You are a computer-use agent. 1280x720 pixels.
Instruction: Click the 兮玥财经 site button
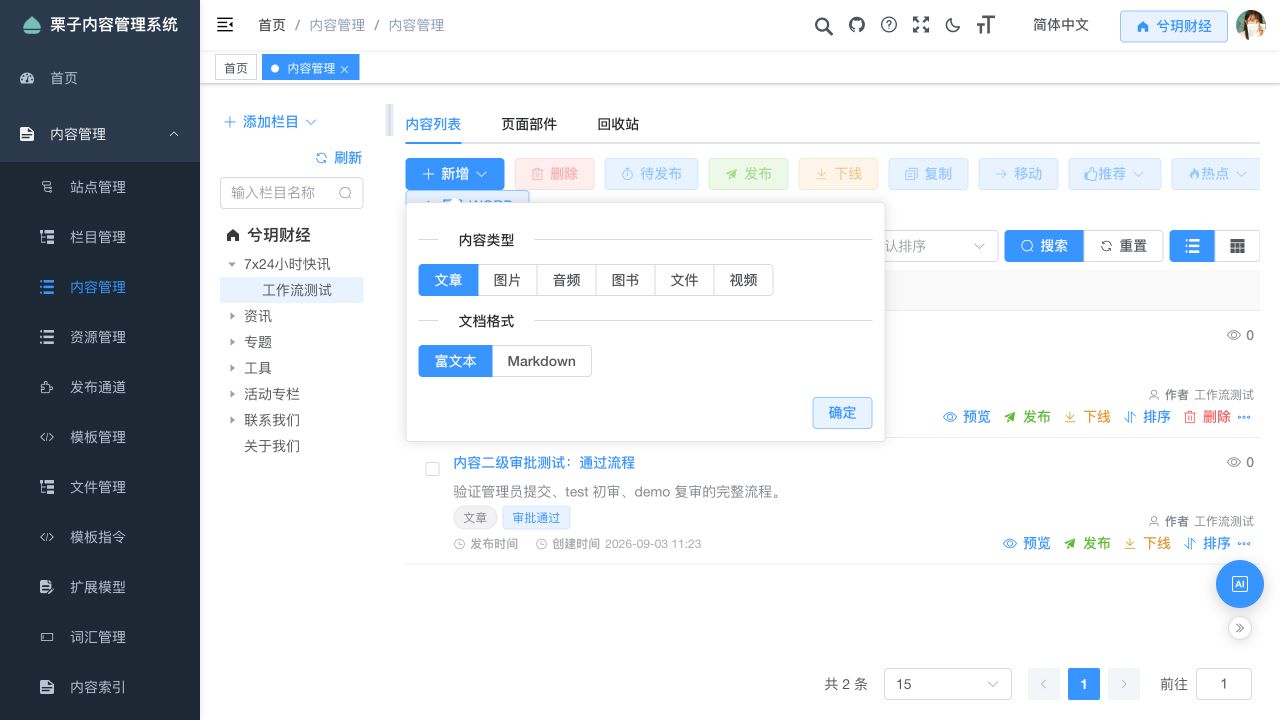[1174, 26]
